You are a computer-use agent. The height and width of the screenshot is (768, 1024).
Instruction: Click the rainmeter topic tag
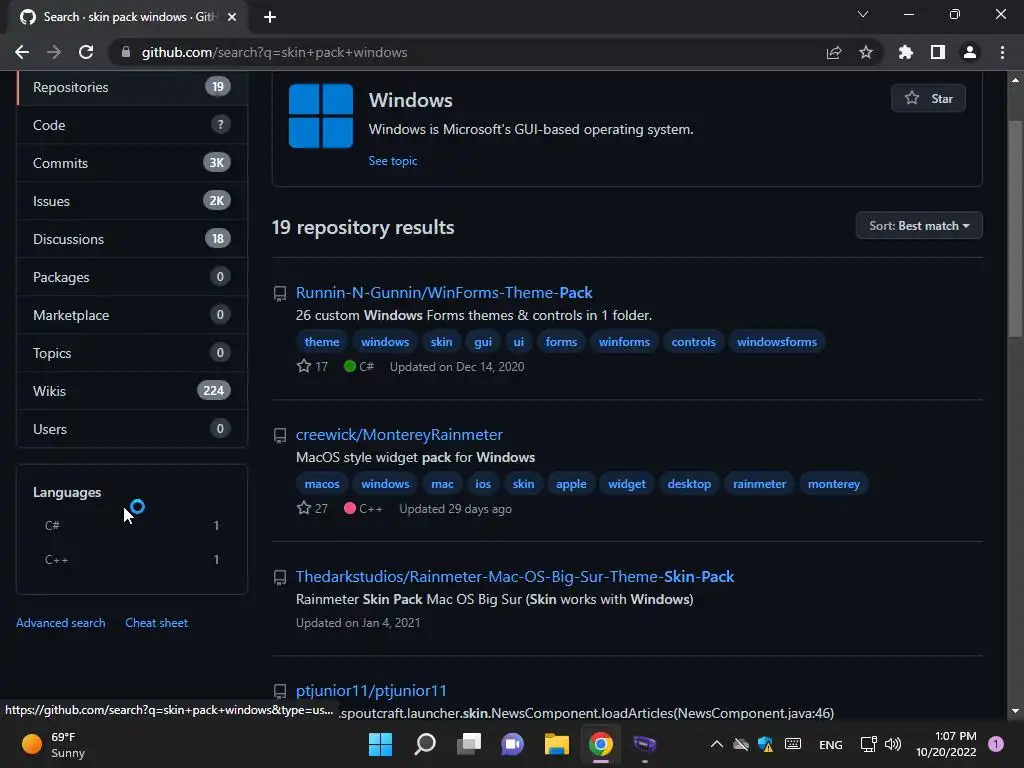[x=760, y=484]
